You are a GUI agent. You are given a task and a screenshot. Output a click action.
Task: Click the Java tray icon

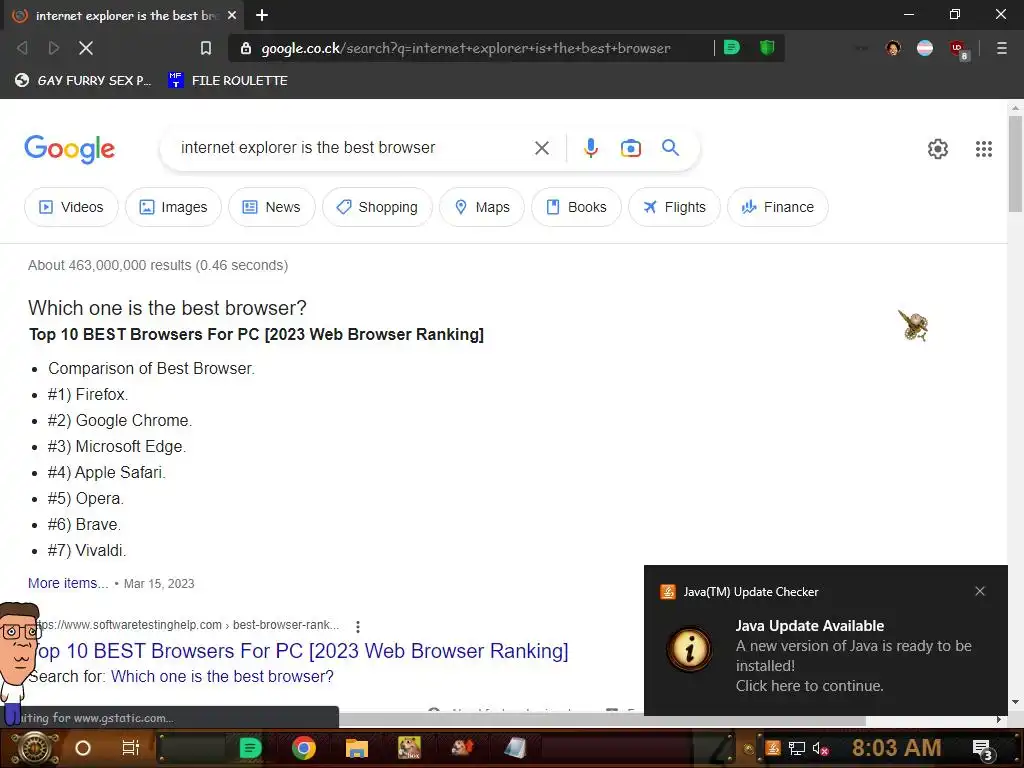point(773,748)
